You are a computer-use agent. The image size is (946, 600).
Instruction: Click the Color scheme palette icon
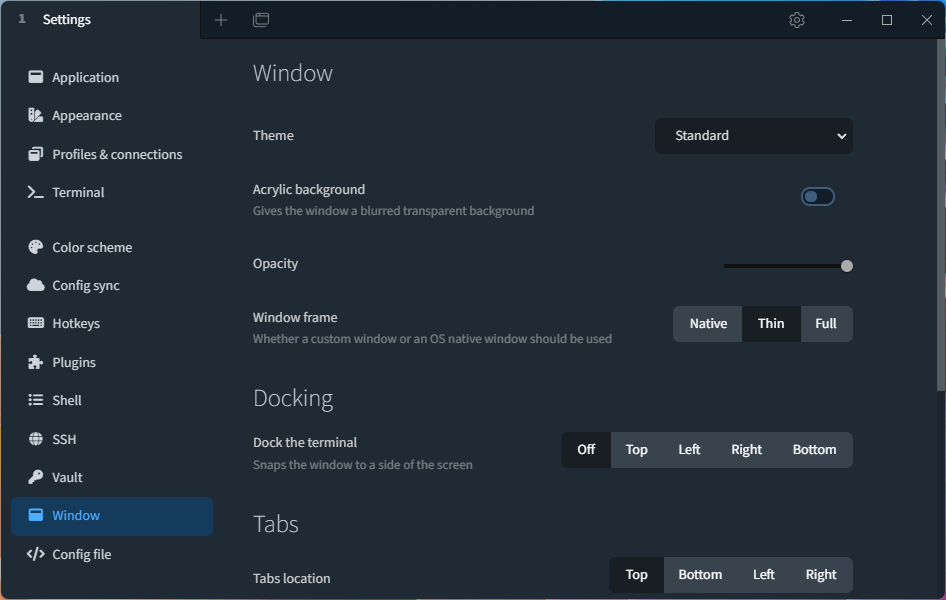point(36,247)
